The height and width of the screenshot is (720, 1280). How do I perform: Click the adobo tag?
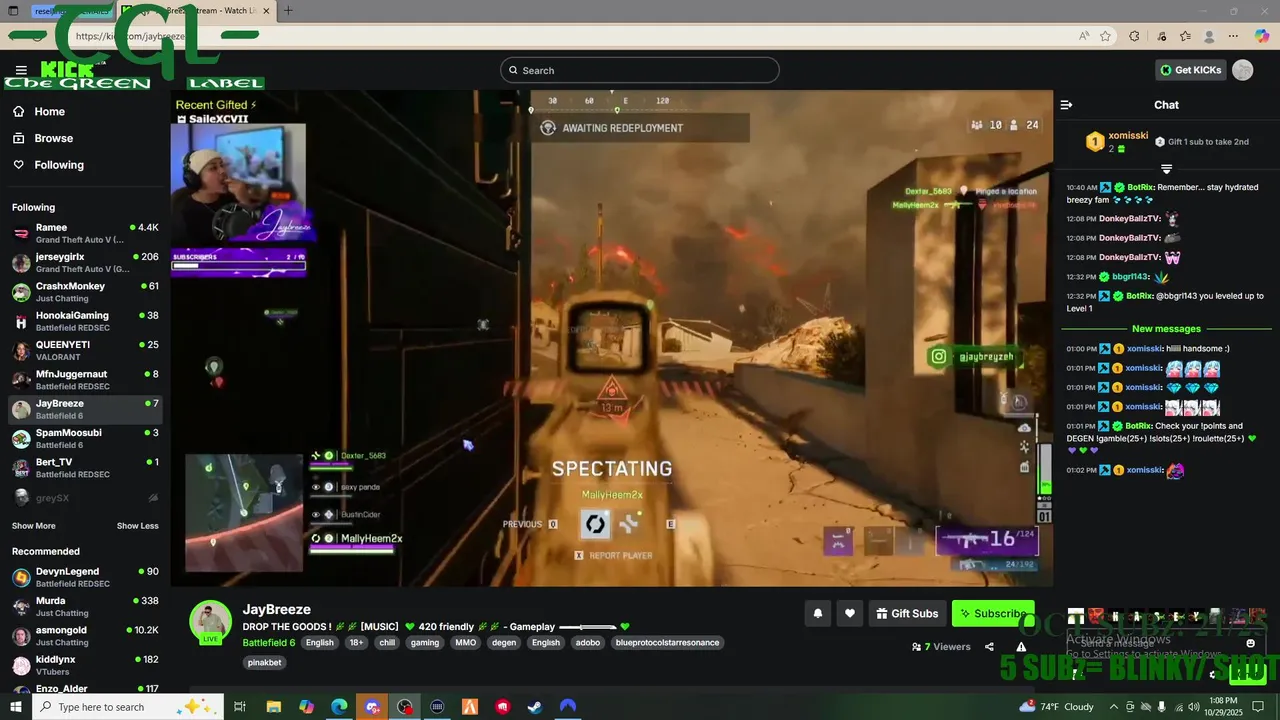588,643
